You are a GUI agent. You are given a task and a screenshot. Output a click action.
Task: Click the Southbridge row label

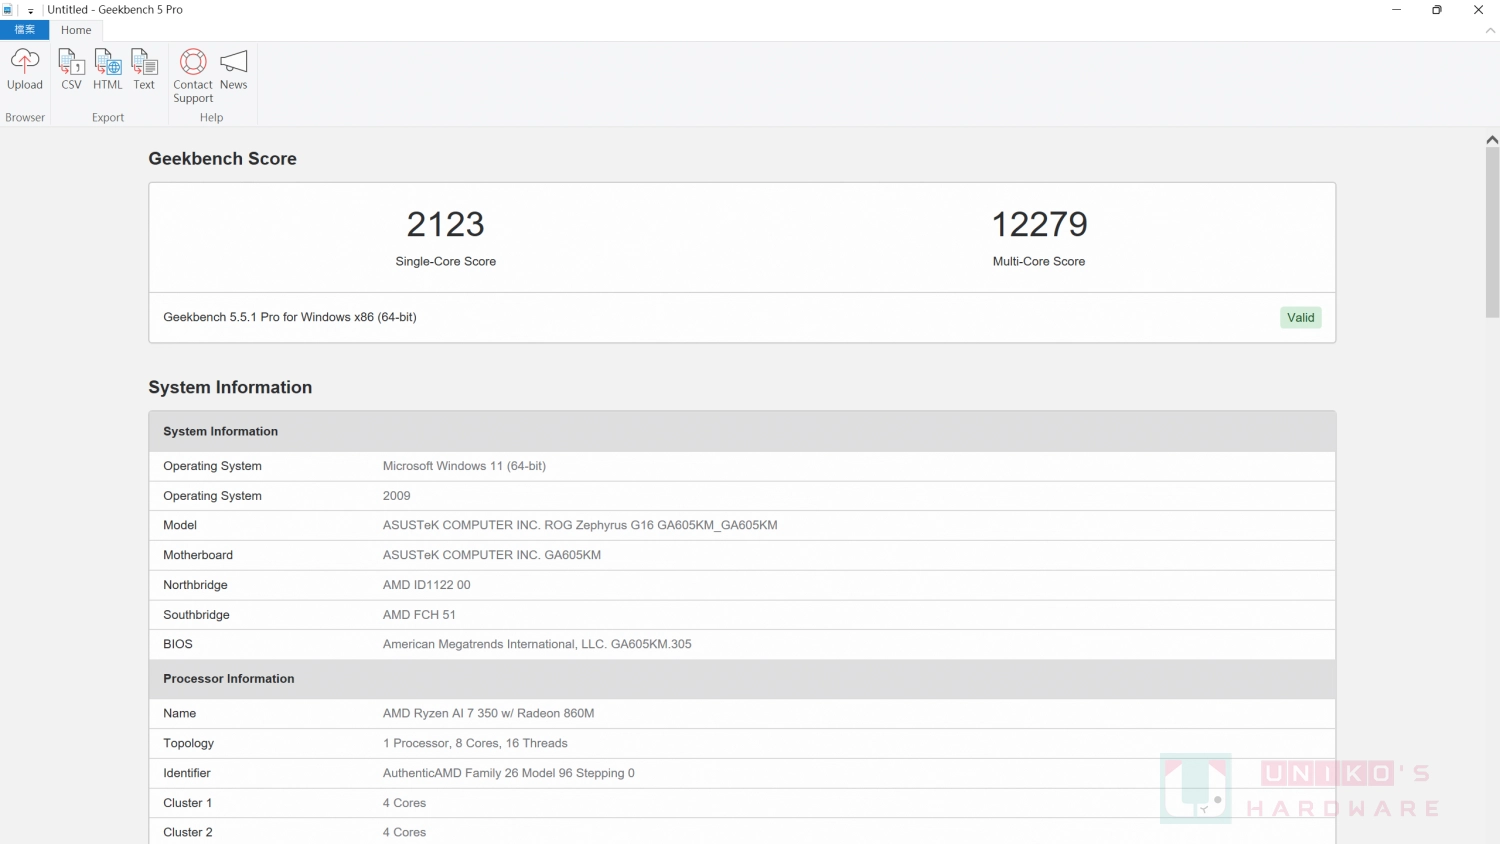click(x=196, y=615)
